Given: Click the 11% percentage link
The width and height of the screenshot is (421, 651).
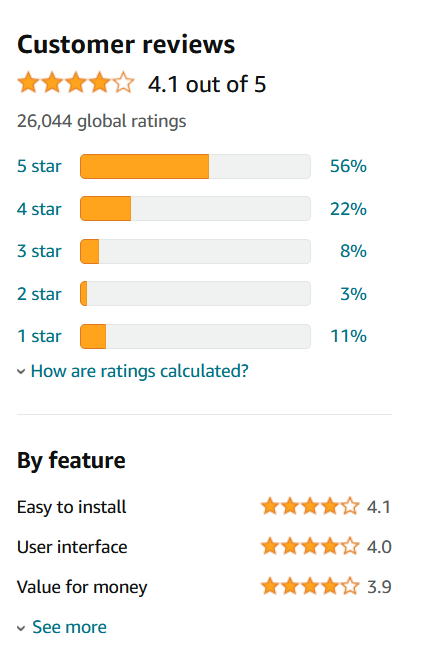Looking at the screenshot, I should 348,336.
